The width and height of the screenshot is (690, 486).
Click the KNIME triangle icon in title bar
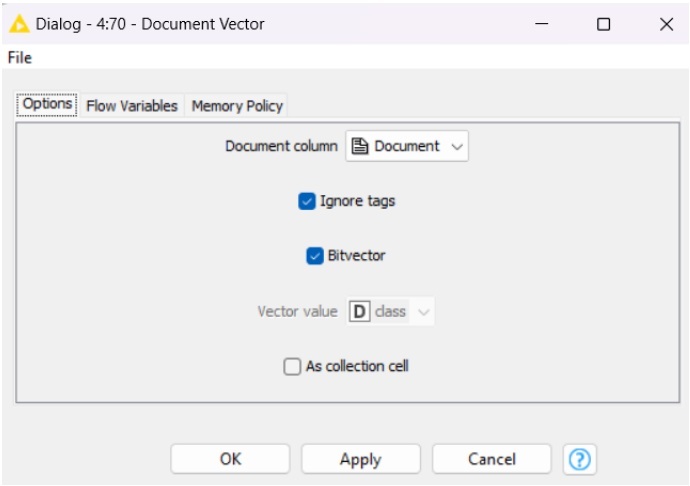pyautogui.click(x=19, y=24)
